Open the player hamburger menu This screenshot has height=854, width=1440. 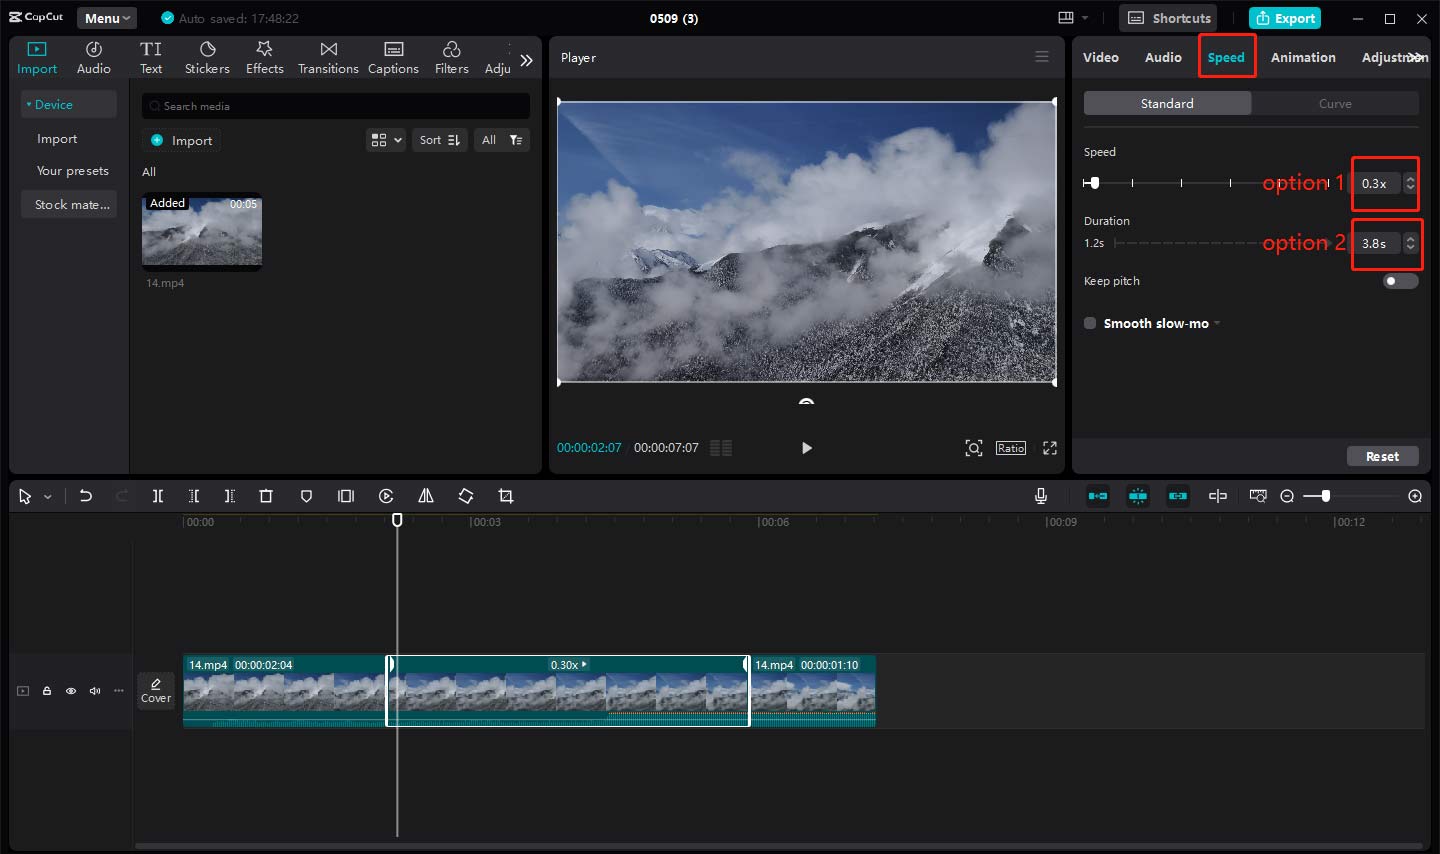[1042, 57]
